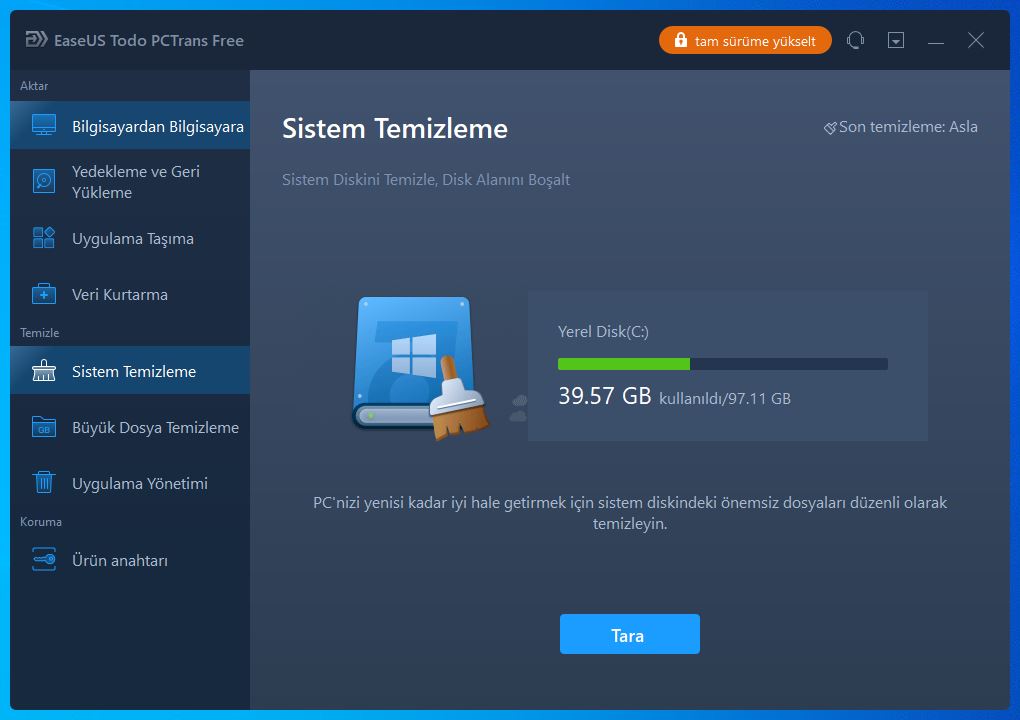Click the description text starting "PC'nizi yenisi kadar"
1020x720 pixels.
630,513
